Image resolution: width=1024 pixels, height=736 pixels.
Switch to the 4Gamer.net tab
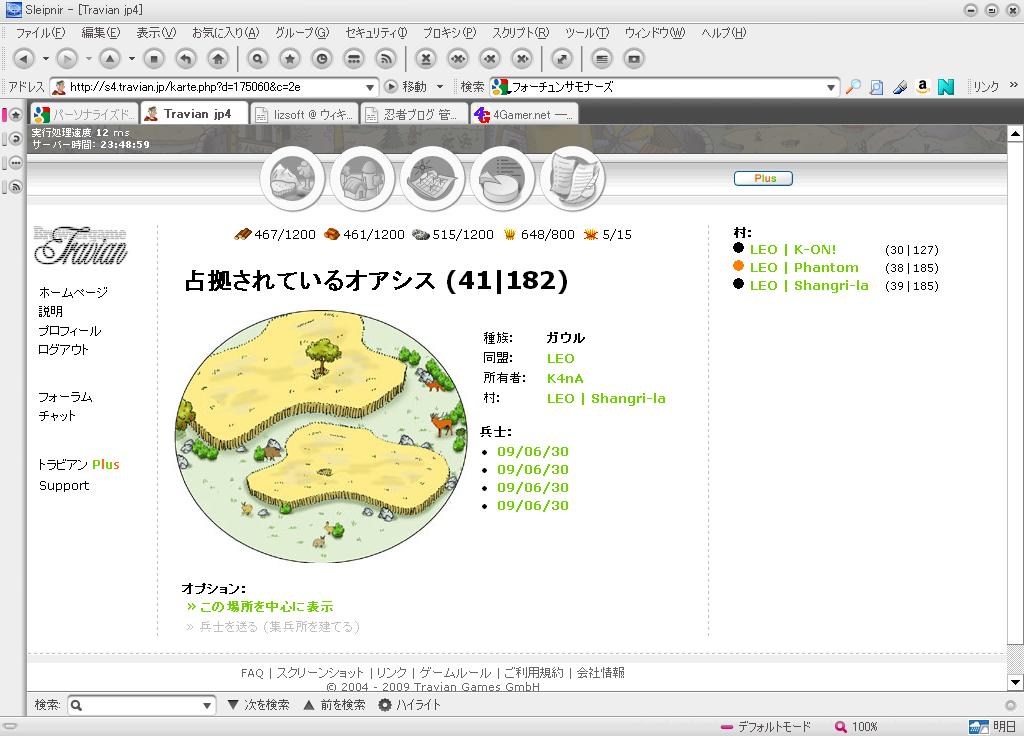(x=524, y=114)
